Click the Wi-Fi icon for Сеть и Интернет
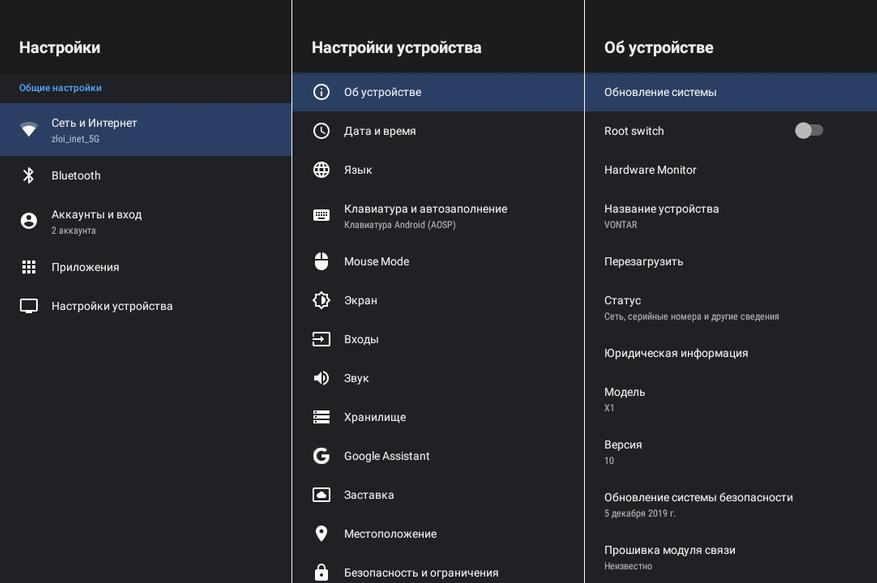This screenshot has width=877, height=583. pos(29,130)
